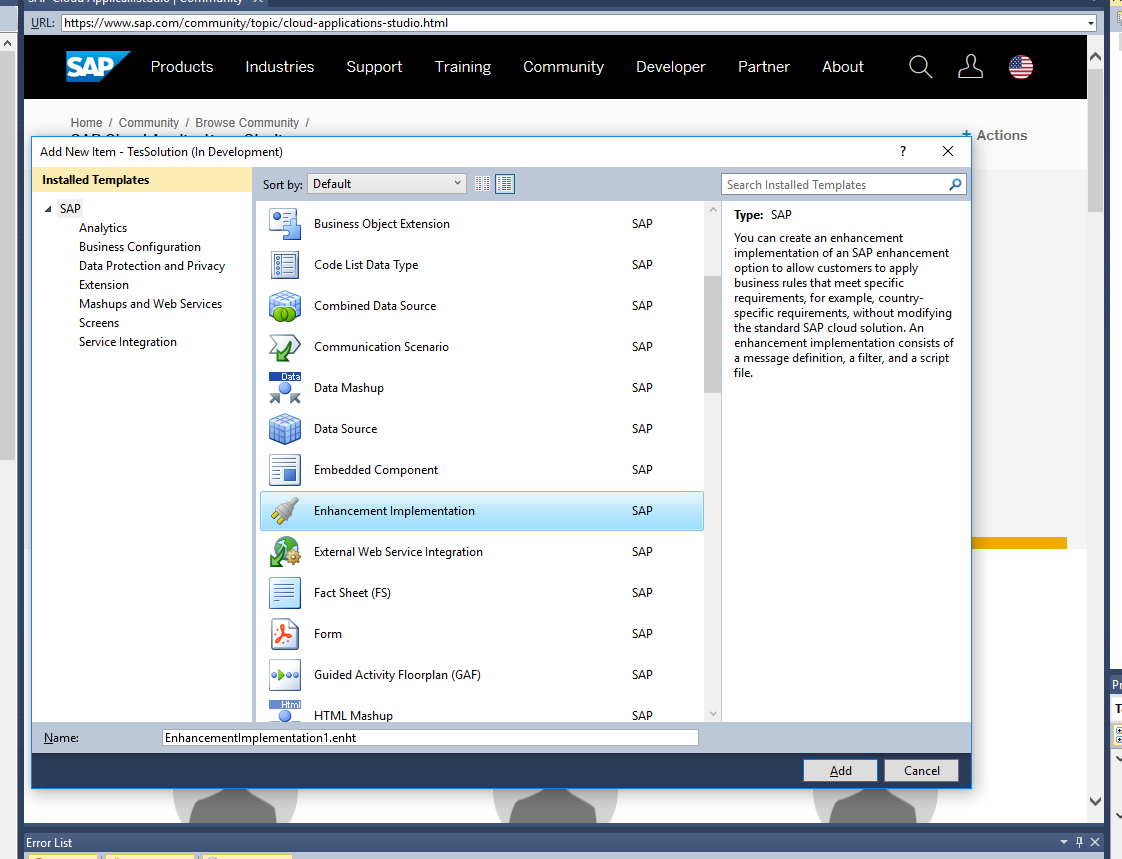Click the template list scroll up arrow
This screenshot has height=859, width=1122.
pos(713,210)
